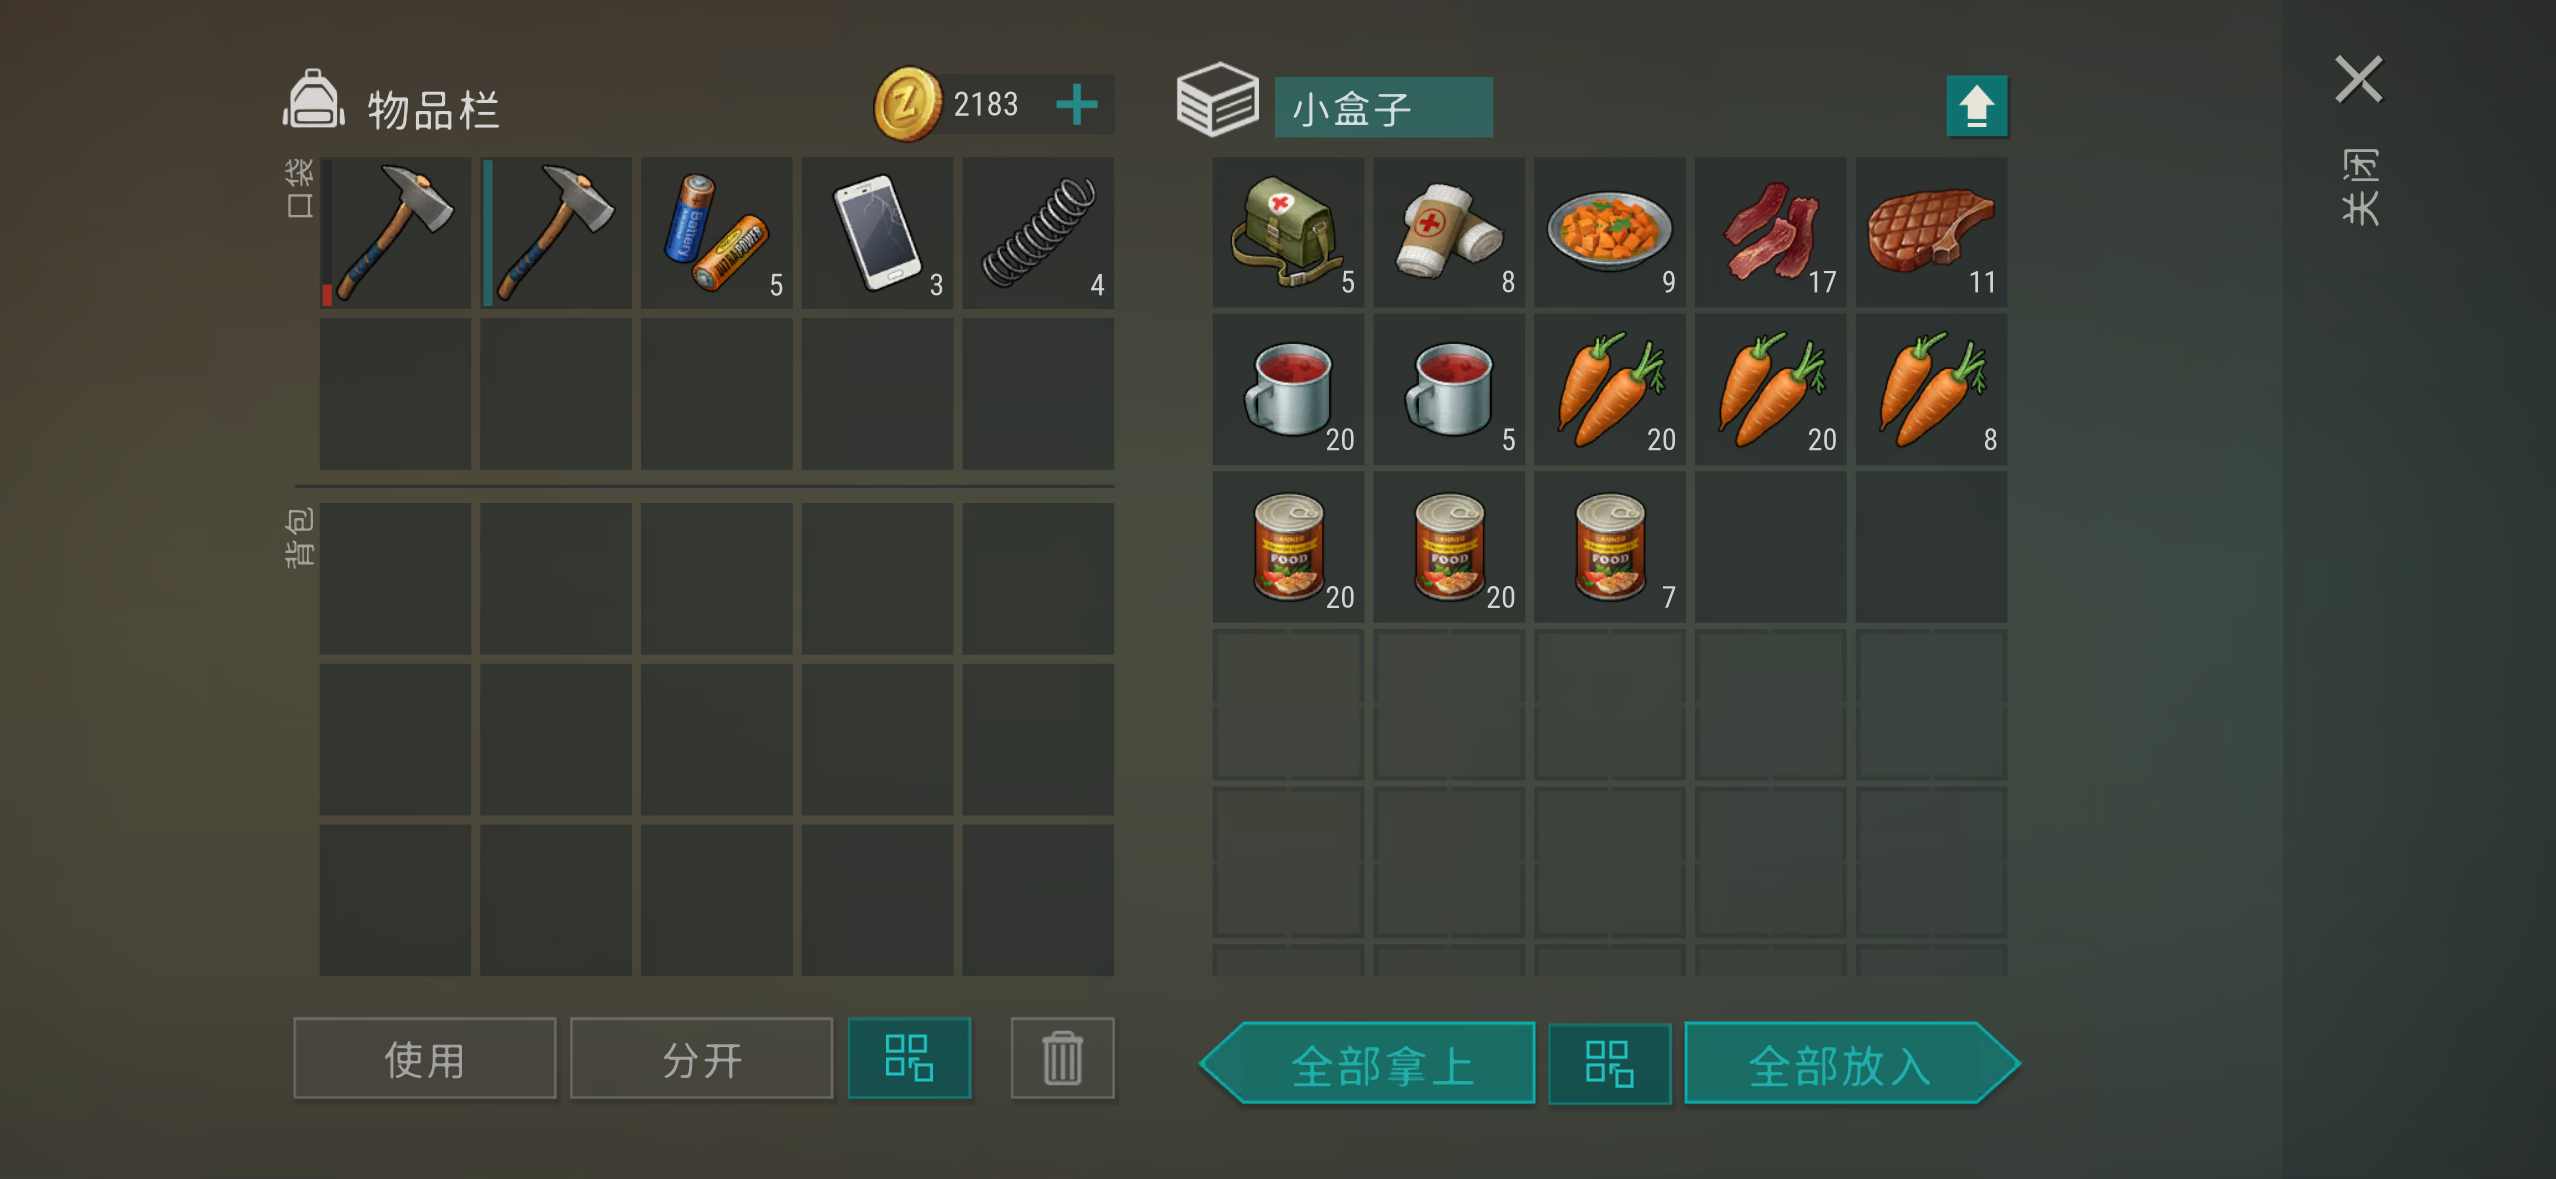Select the cooked steak stack of 11
2556x1179 pixels.
pyautogui.click(x=1932, y=232)
